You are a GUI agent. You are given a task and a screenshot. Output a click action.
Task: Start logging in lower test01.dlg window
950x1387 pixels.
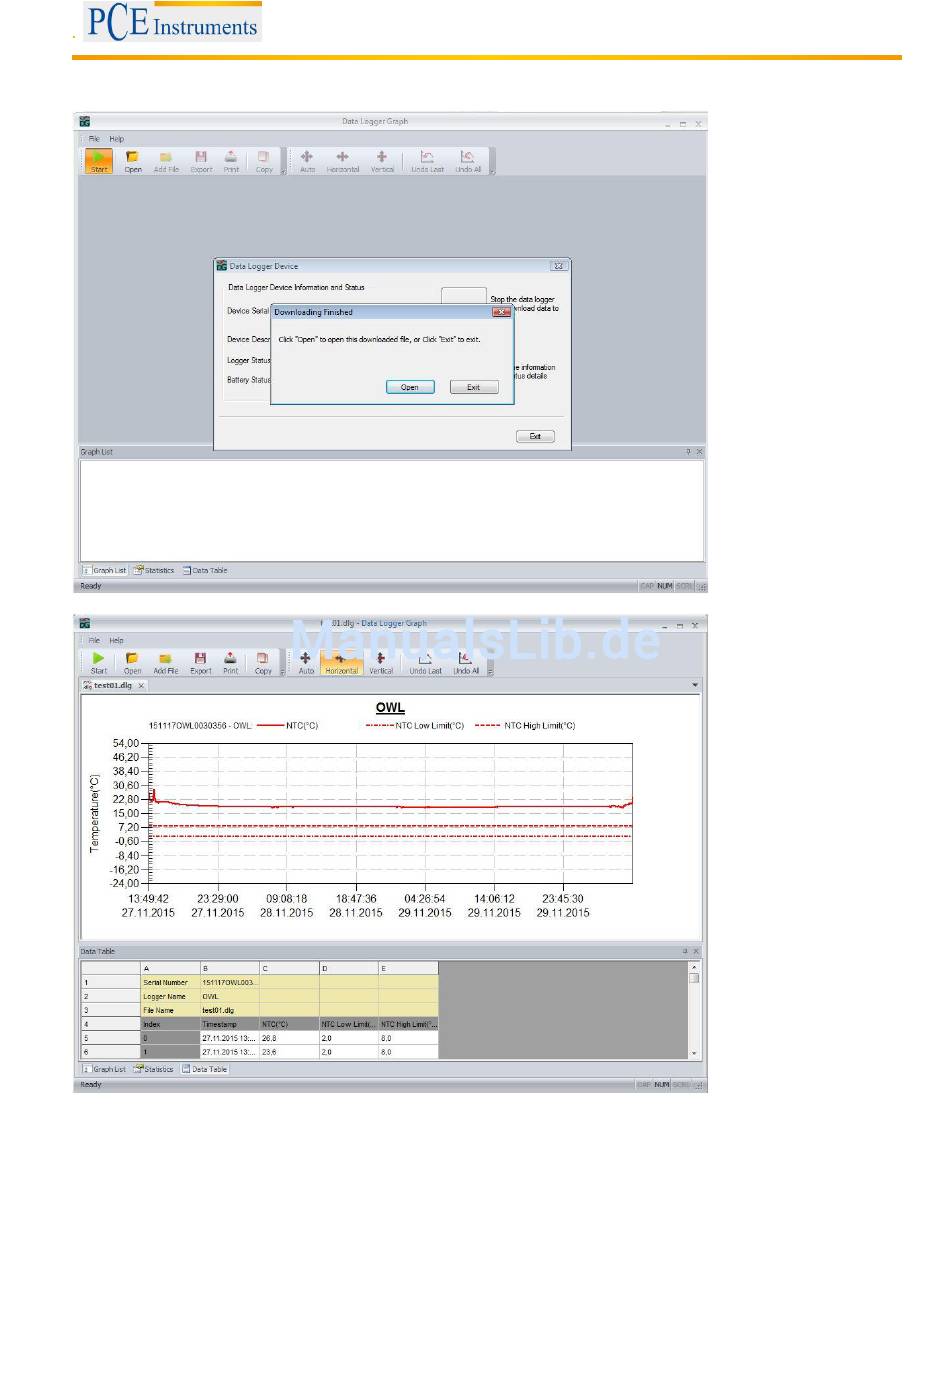pos(98,662)
